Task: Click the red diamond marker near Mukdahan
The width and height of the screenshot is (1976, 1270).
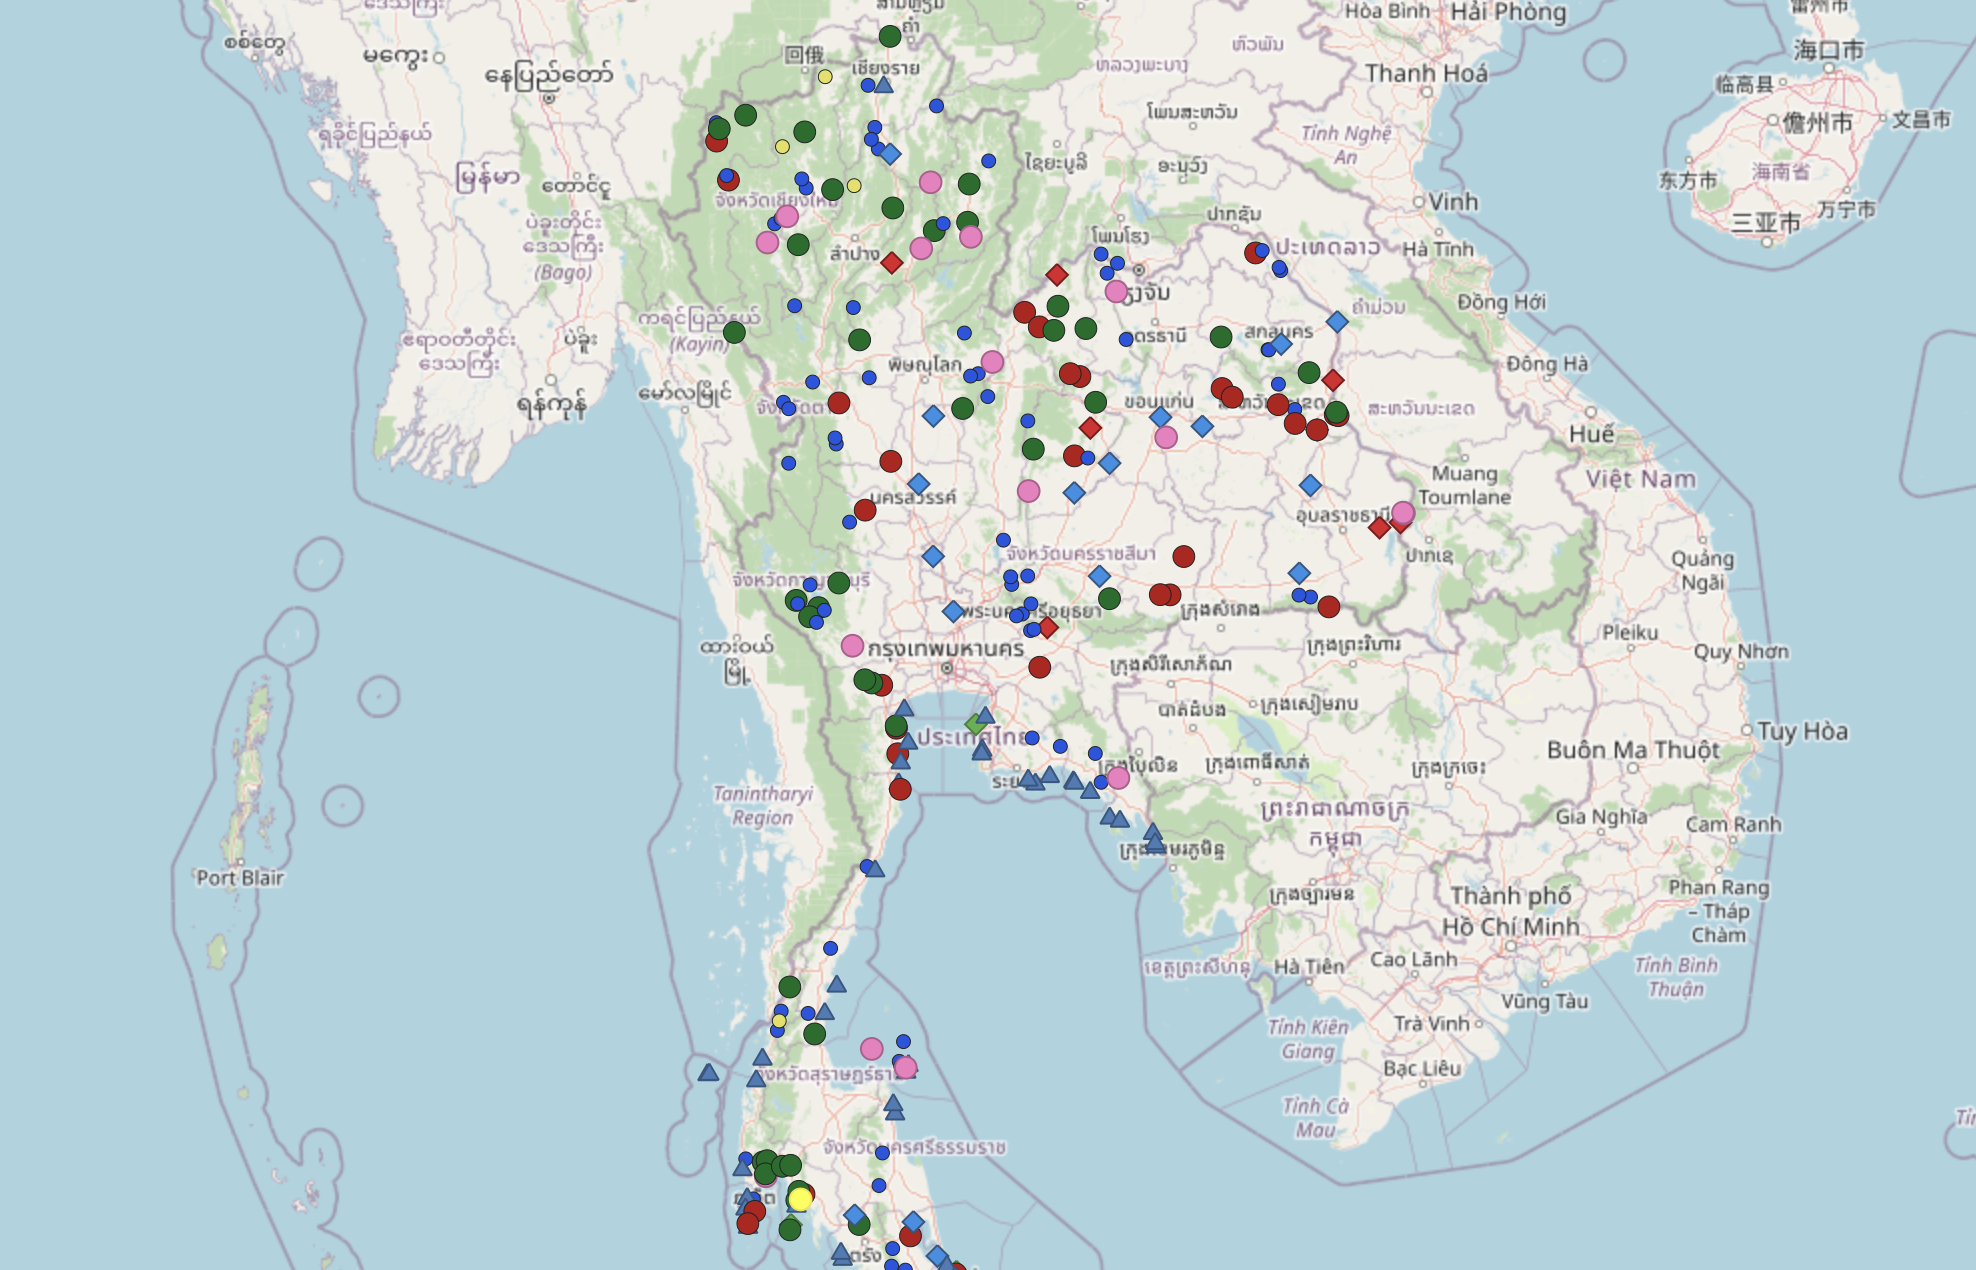Action: click(x=1333, y=380)
